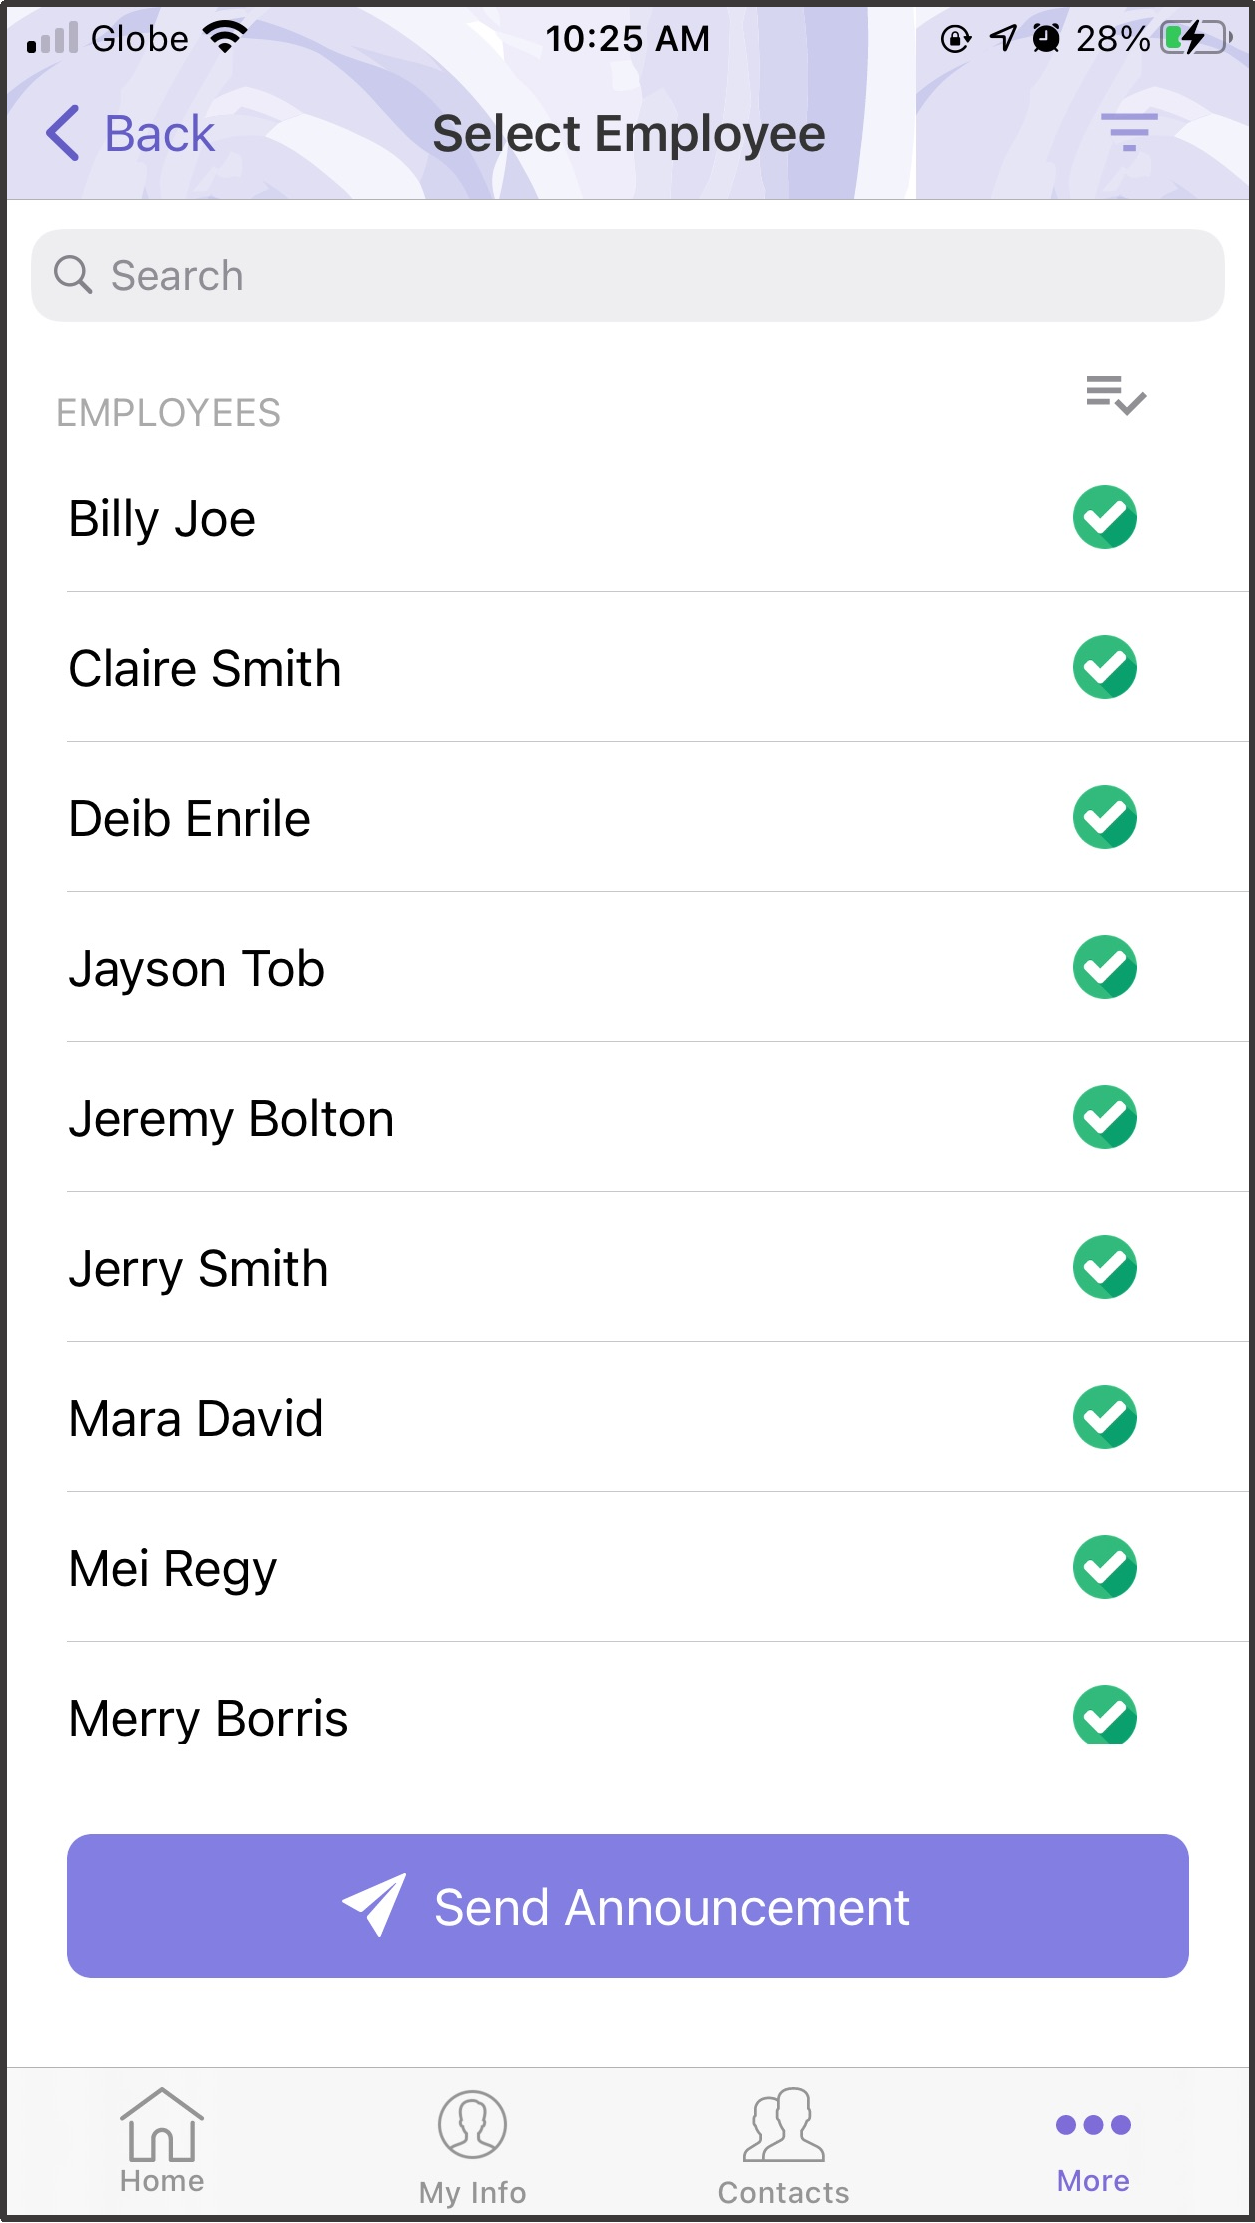This screenshot has height=2223, width=1255.
Task: Tap the Back chevron arrow
Action: coord(63,133)
